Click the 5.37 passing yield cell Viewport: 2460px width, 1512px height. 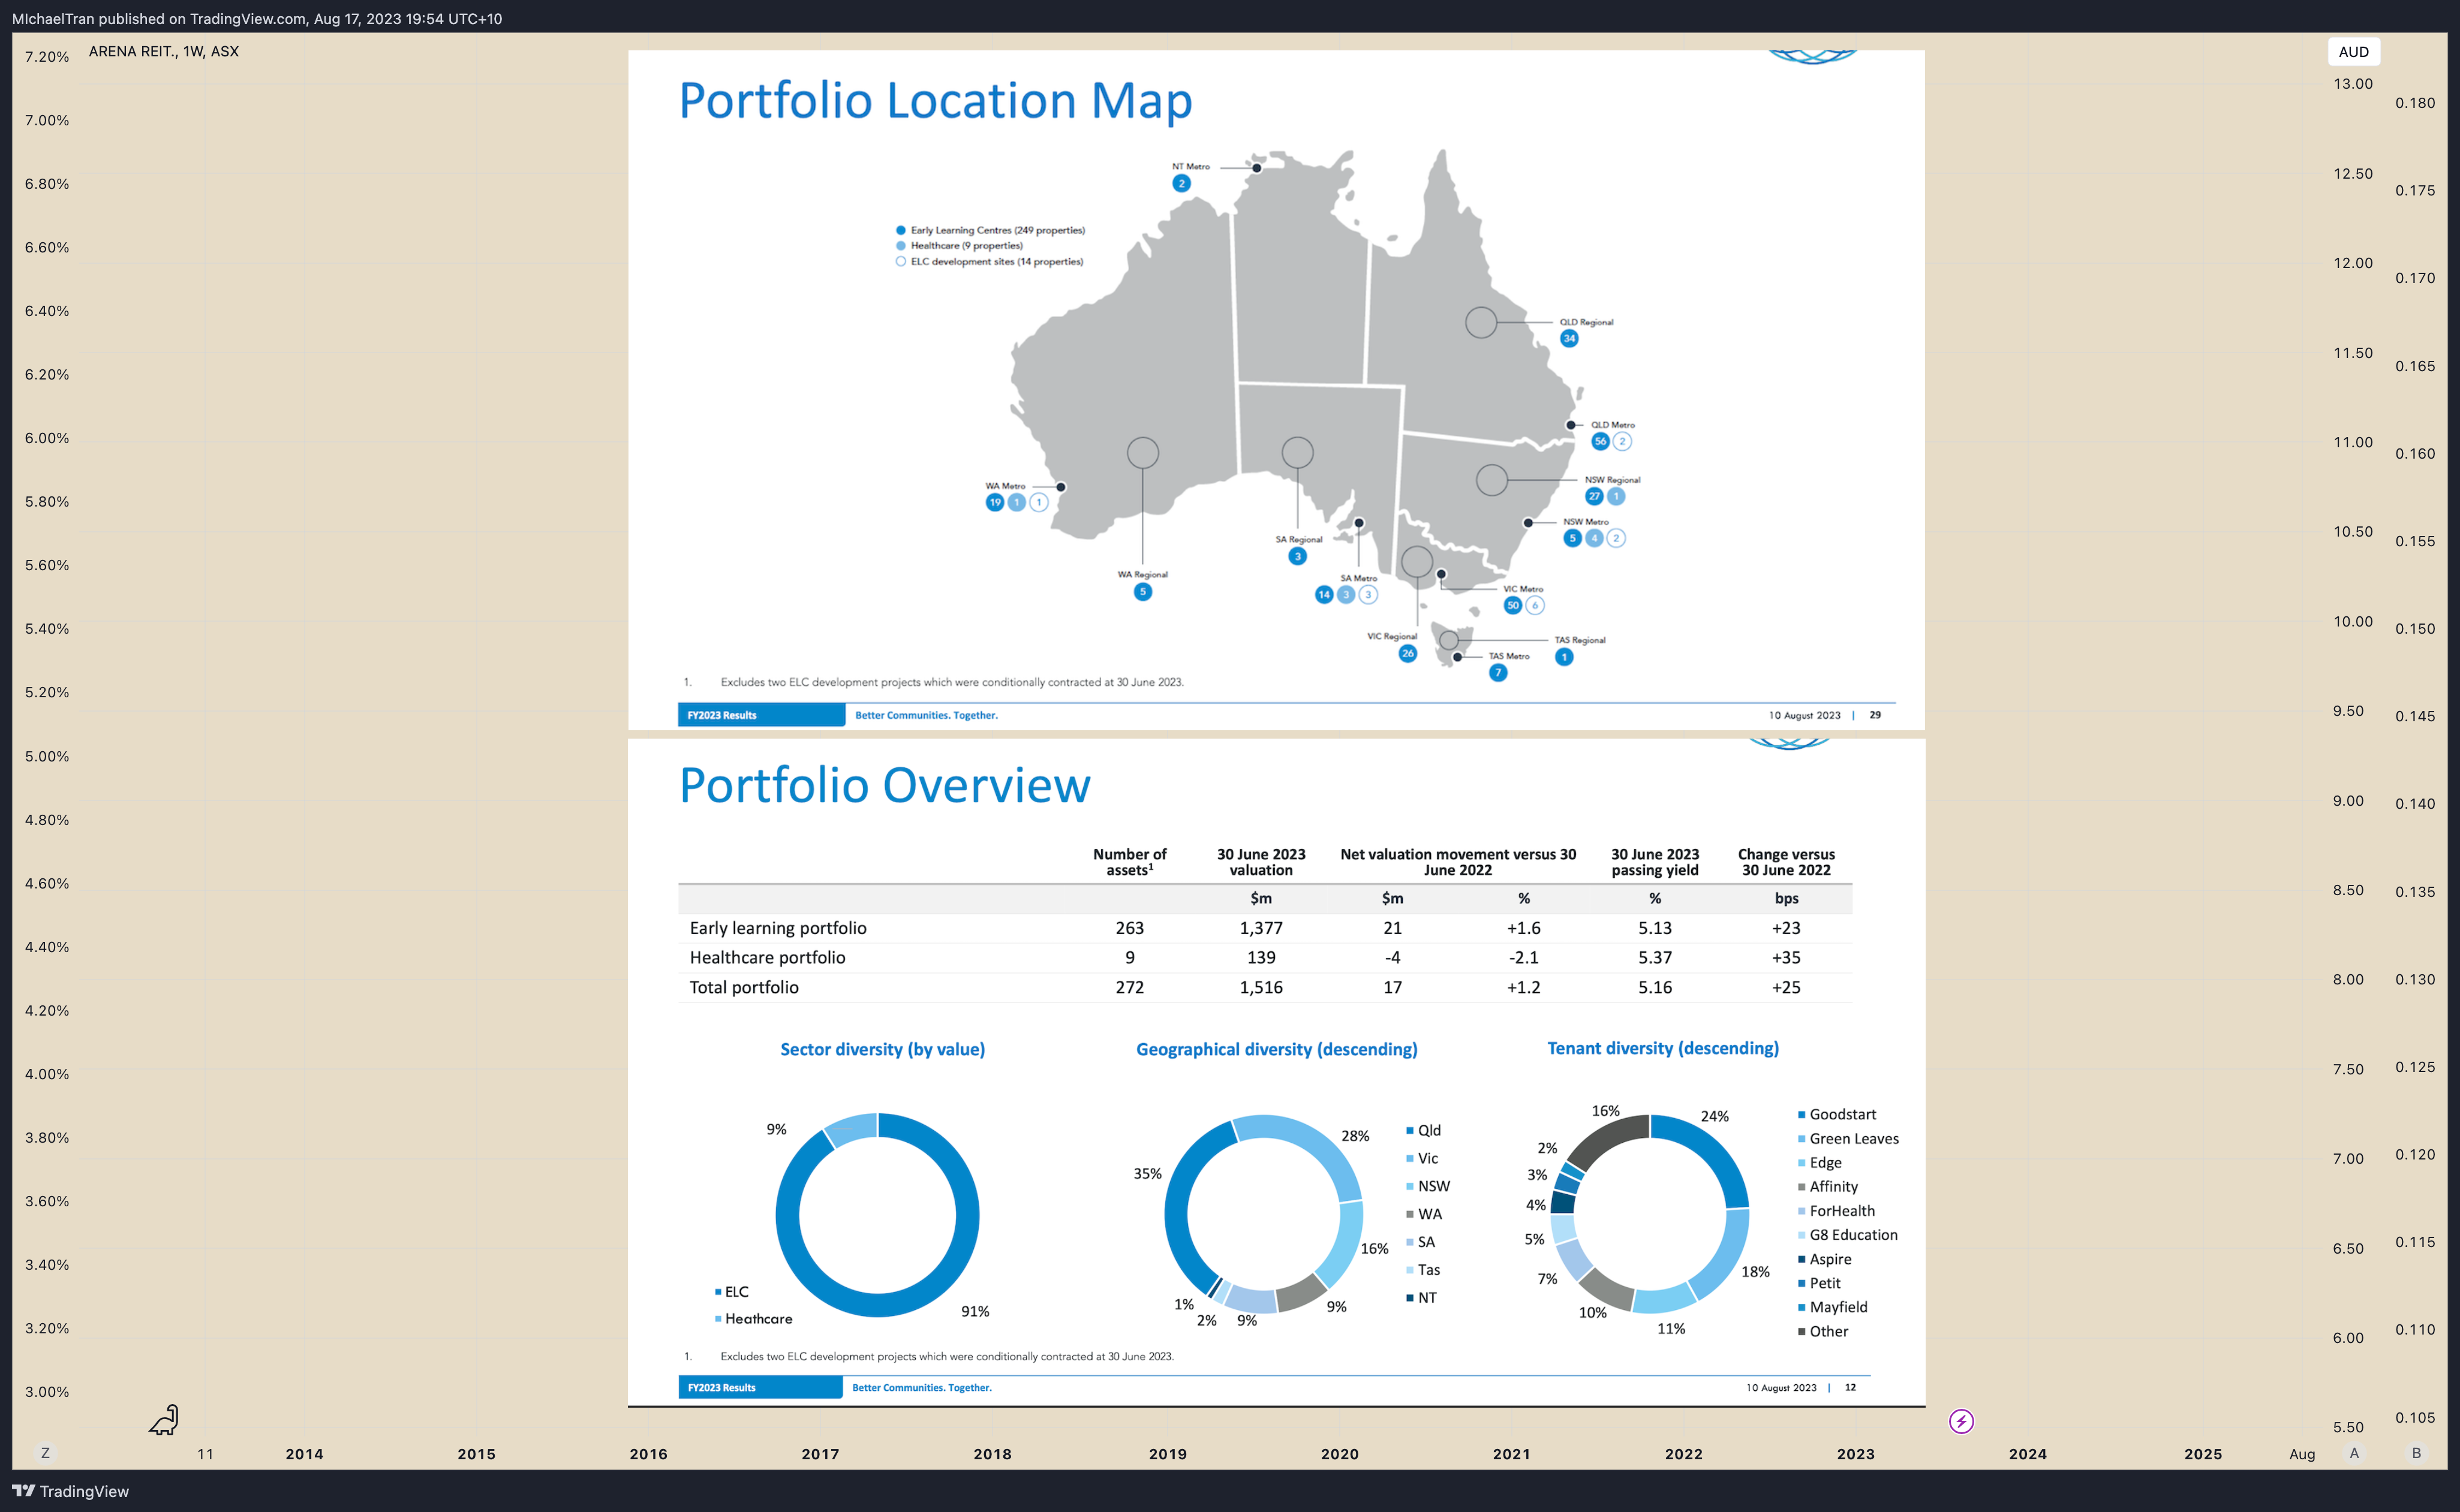(x=1655, y=957)
